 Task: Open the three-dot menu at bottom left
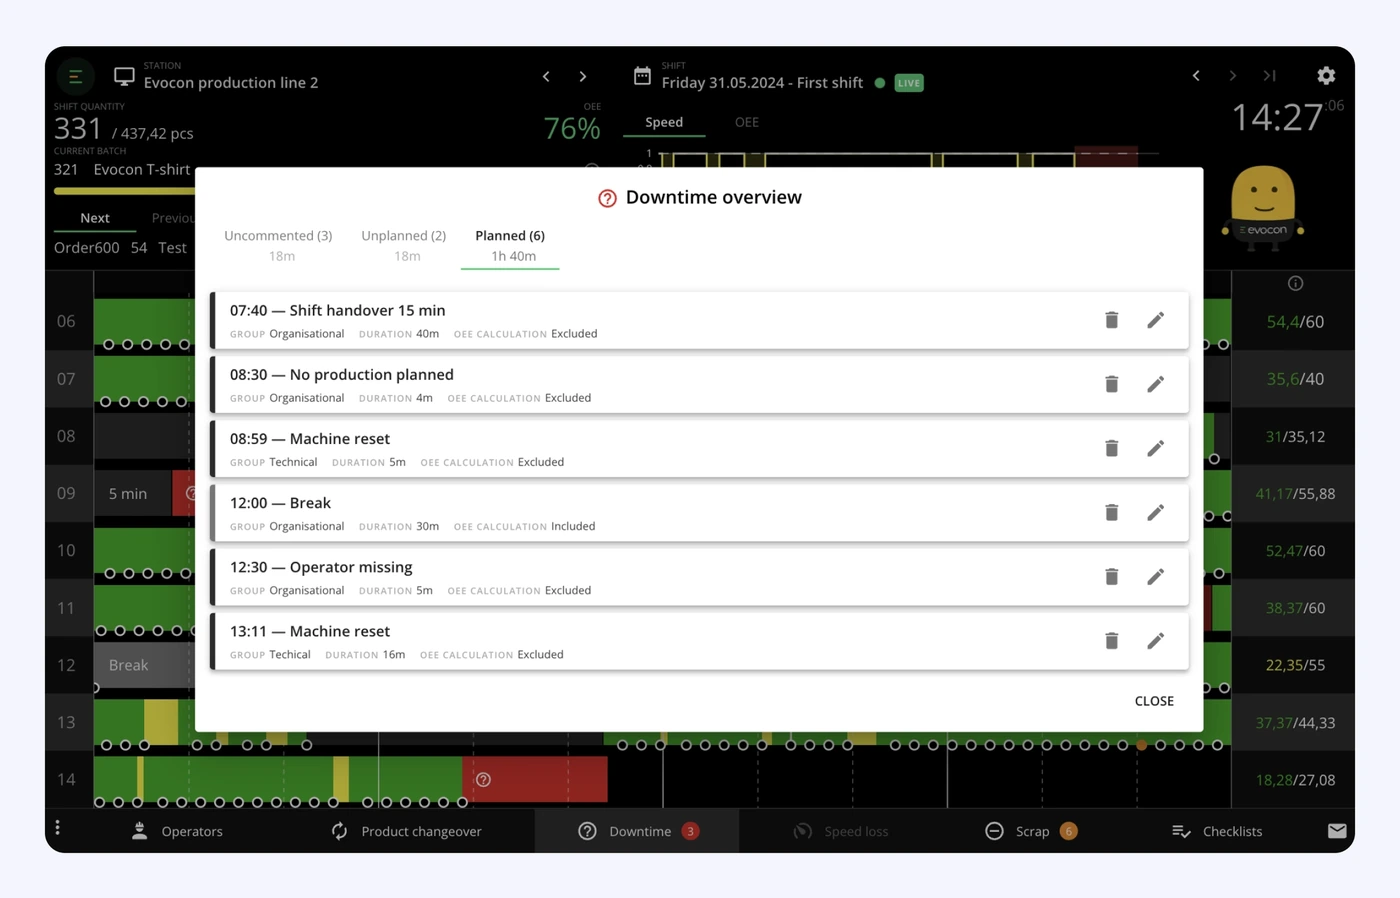point(58,828)
